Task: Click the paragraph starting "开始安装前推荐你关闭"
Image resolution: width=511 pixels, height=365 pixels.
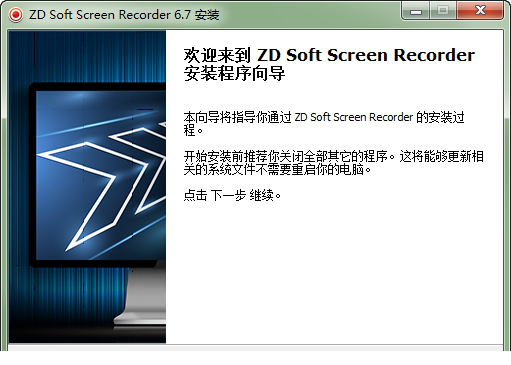Action: tap(333, 163)
